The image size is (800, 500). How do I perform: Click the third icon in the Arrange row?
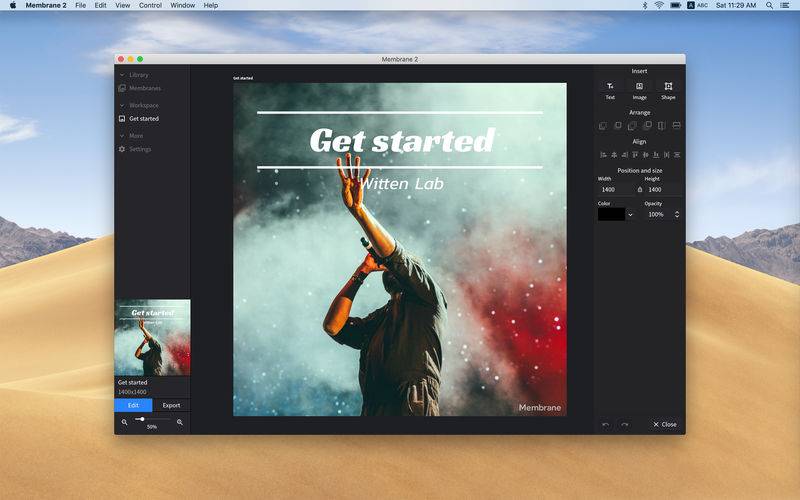[x=632, y=126]
